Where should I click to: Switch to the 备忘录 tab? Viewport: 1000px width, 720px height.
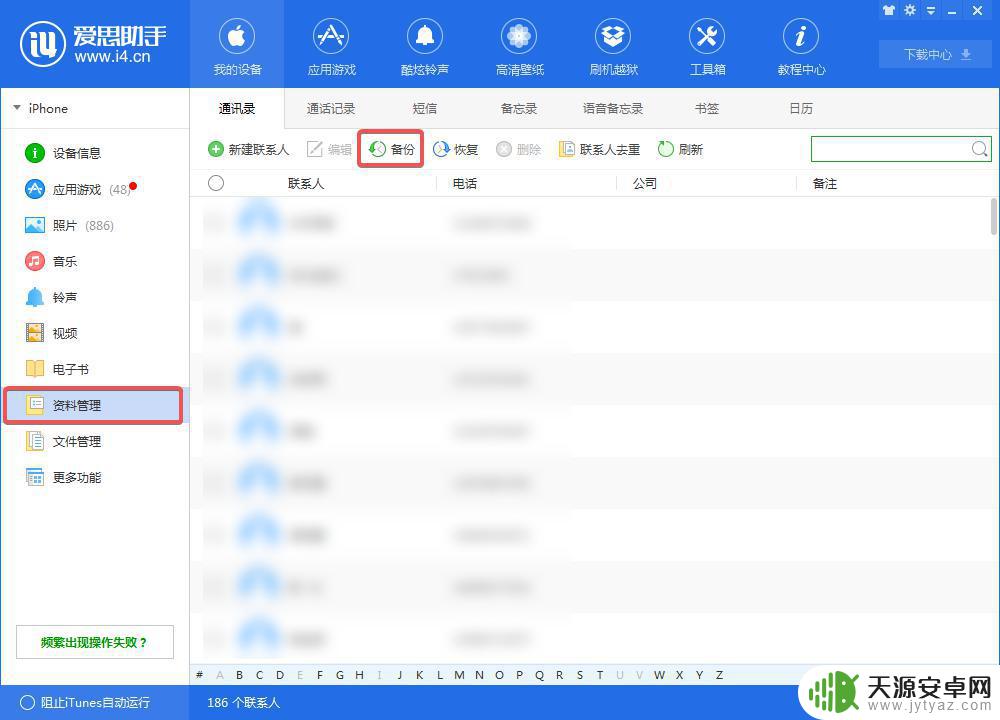point(518,108)
